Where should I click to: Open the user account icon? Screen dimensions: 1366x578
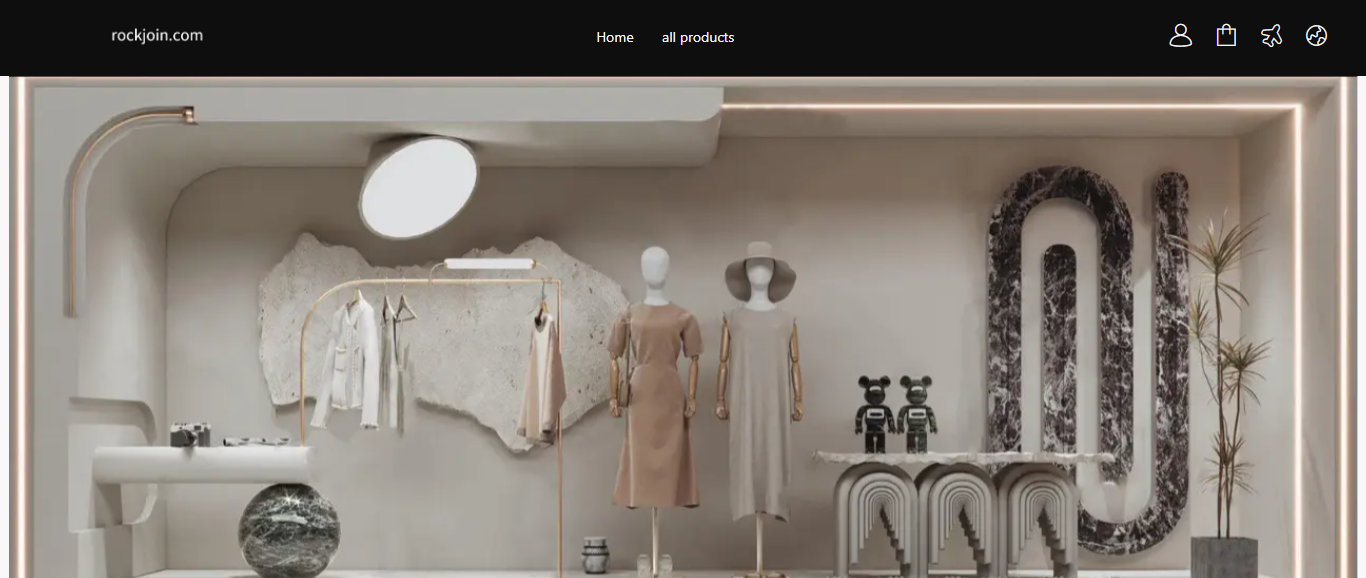coord(1180,36)
